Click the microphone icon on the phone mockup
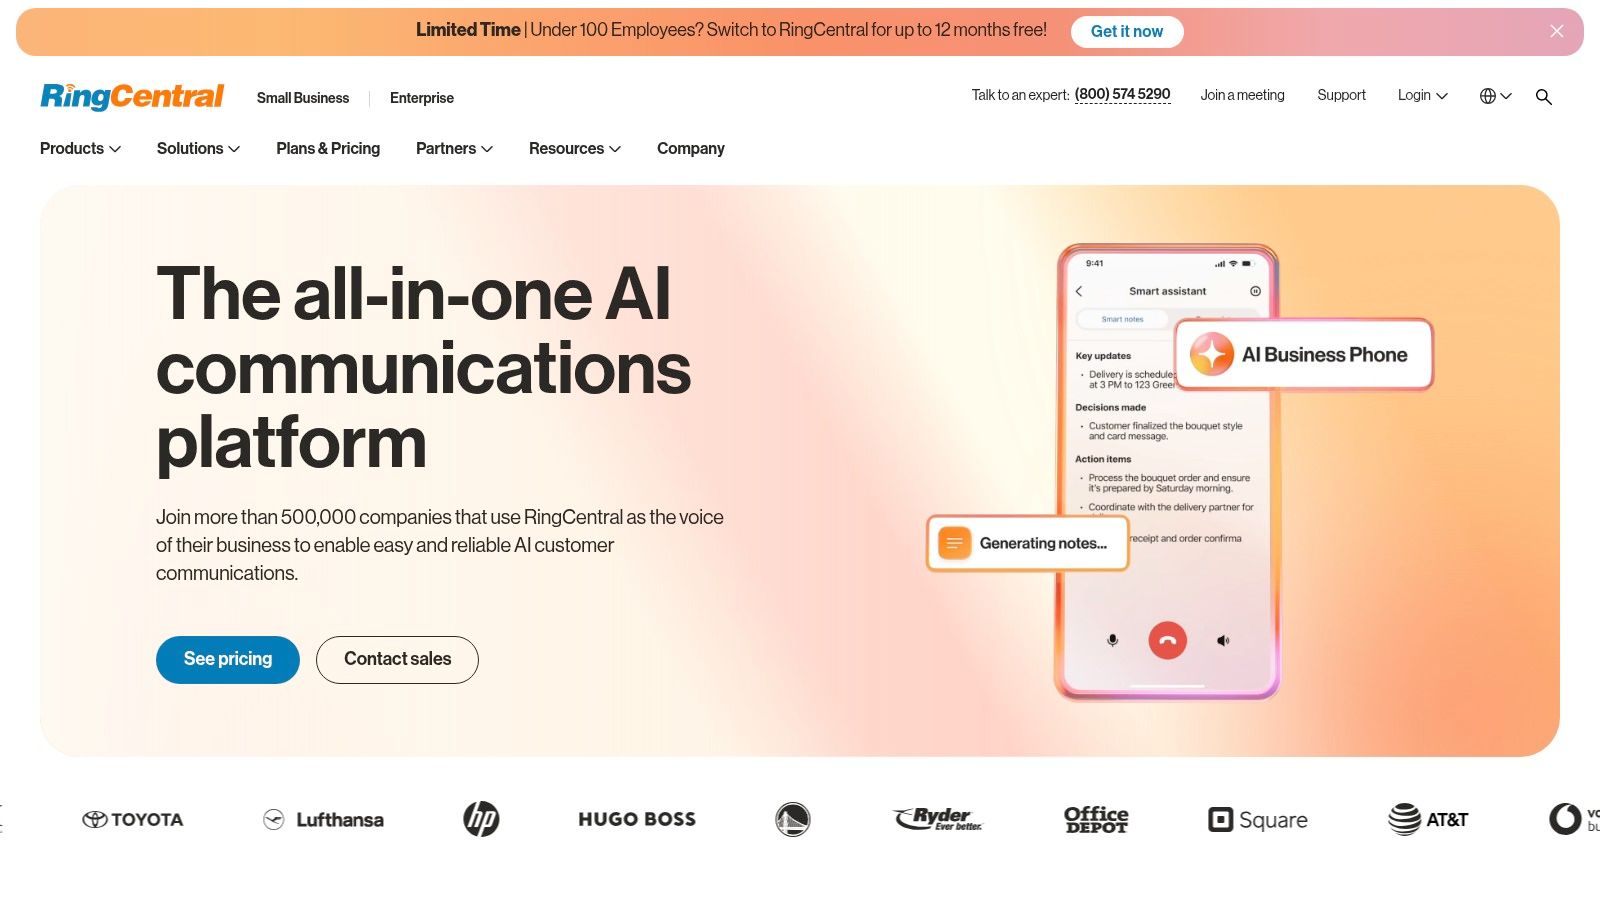The height and width of the screenshot is (900, 1600). tap(1112, 640)
